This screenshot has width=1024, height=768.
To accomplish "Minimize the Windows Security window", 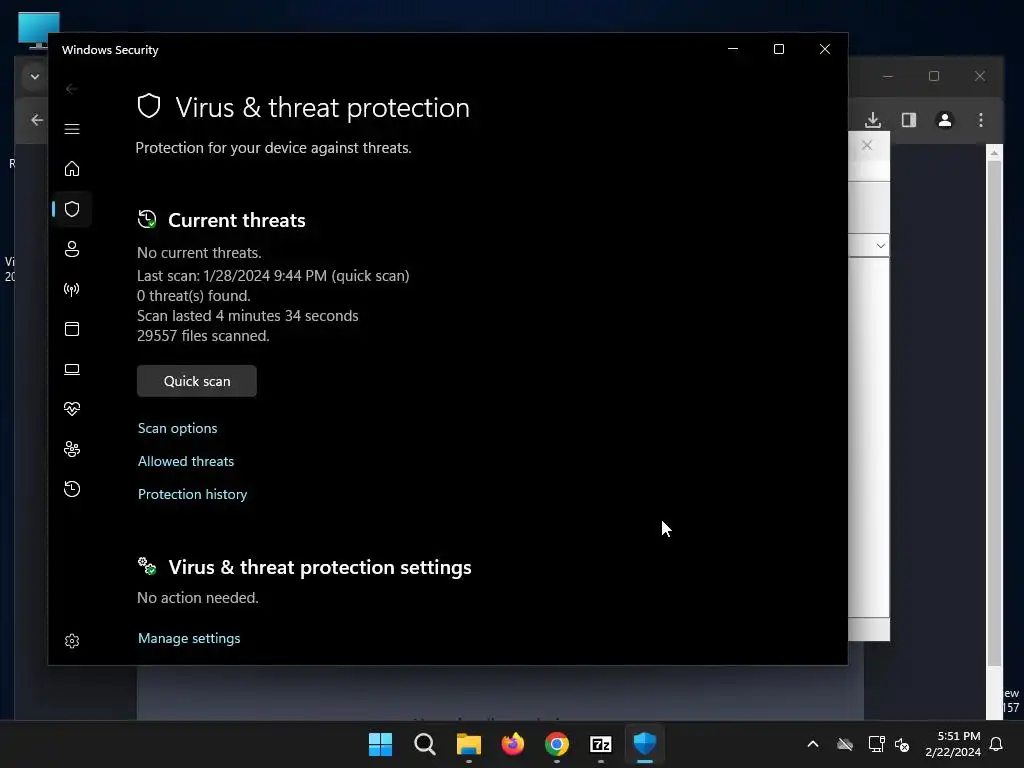I will [x=733, y=49].
